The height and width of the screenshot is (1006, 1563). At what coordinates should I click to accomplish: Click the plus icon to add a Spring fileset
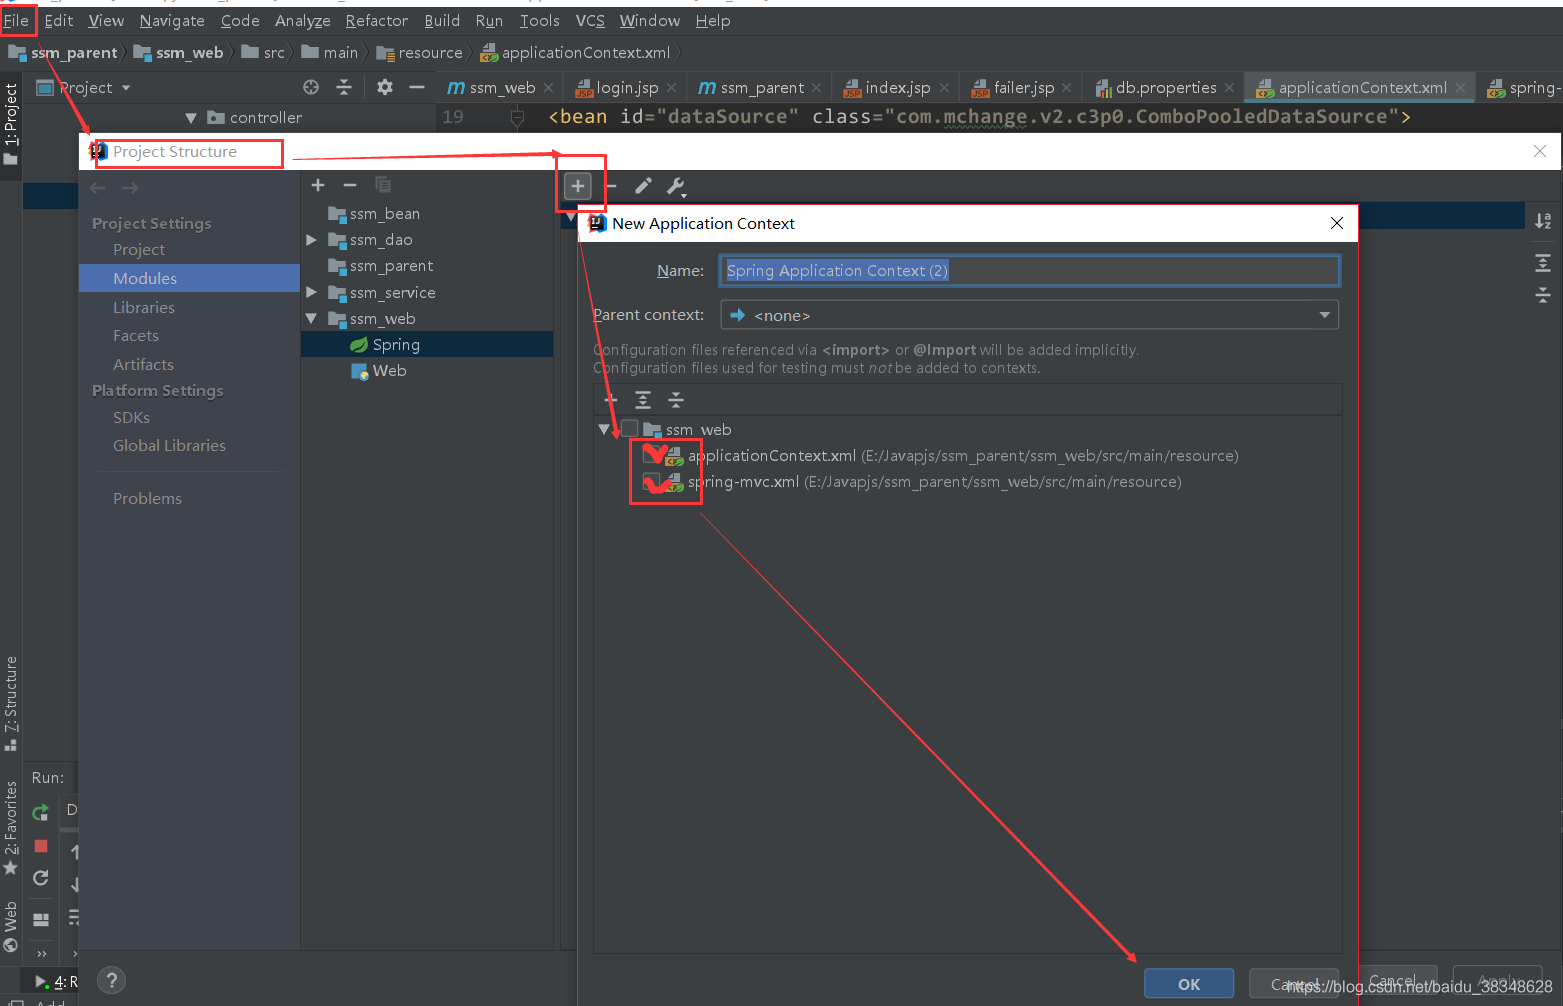click(x=579, y=186)
